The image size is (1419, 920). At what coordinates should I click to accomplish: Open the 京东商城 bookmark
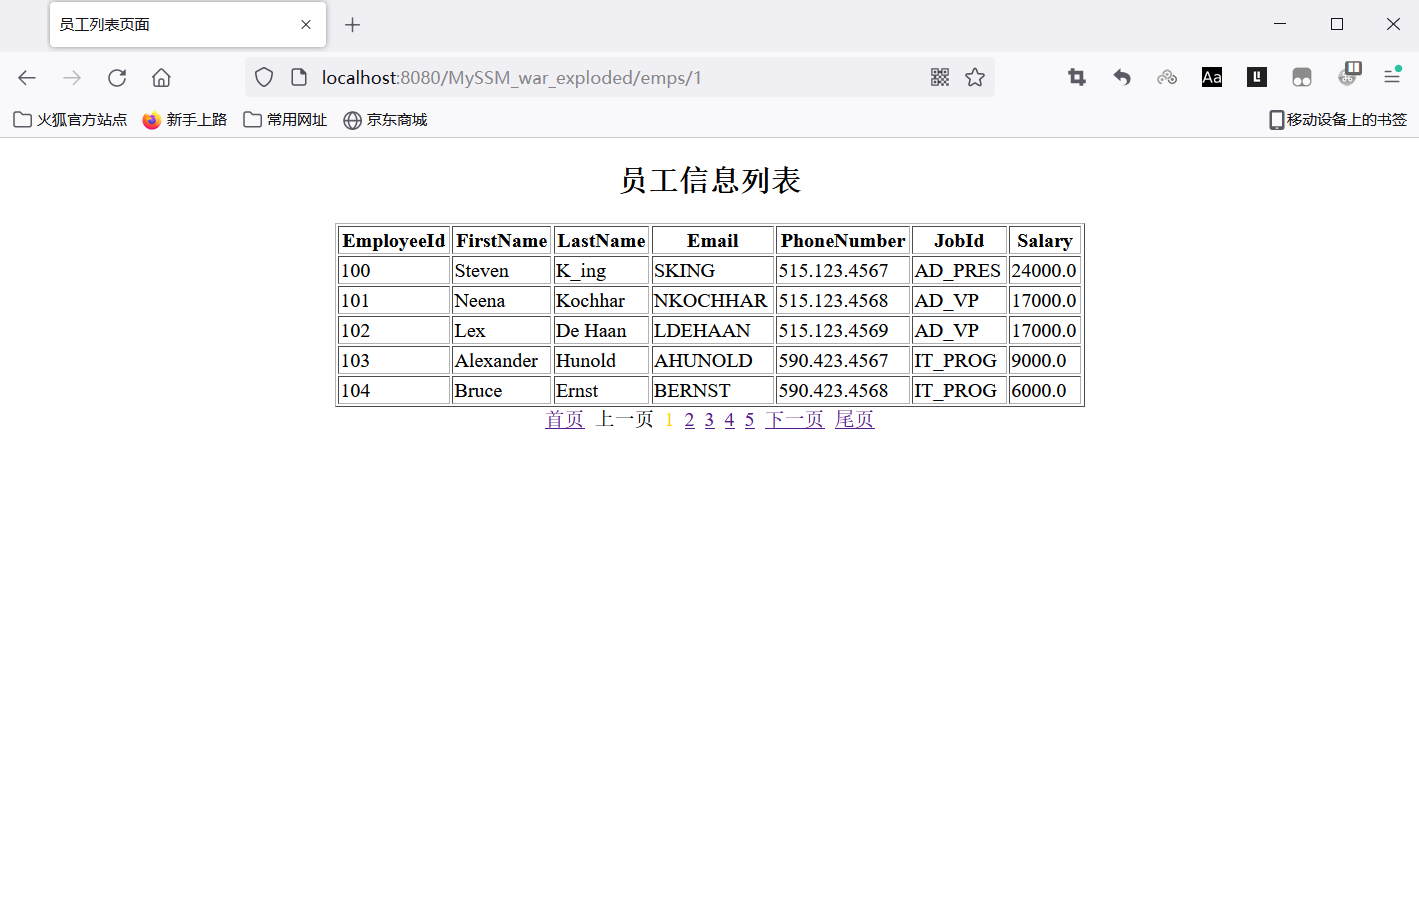click(x=385, y=120)
